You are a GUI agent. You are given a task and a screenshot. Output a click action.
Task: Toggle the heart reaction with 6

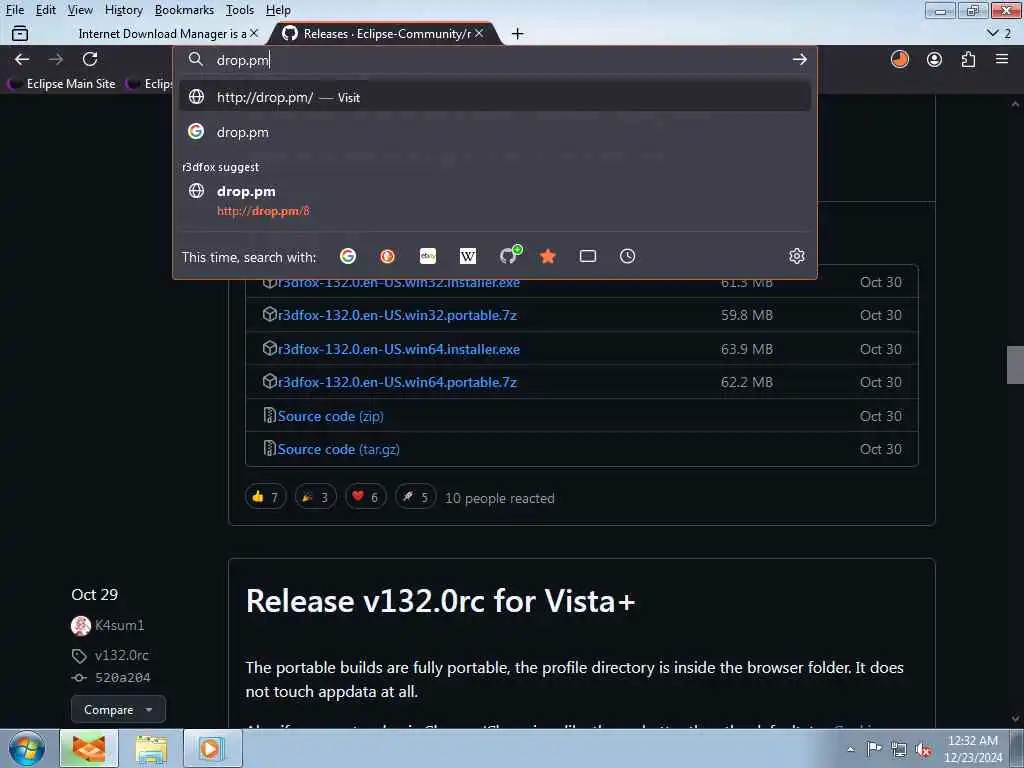tap(366, 497)
